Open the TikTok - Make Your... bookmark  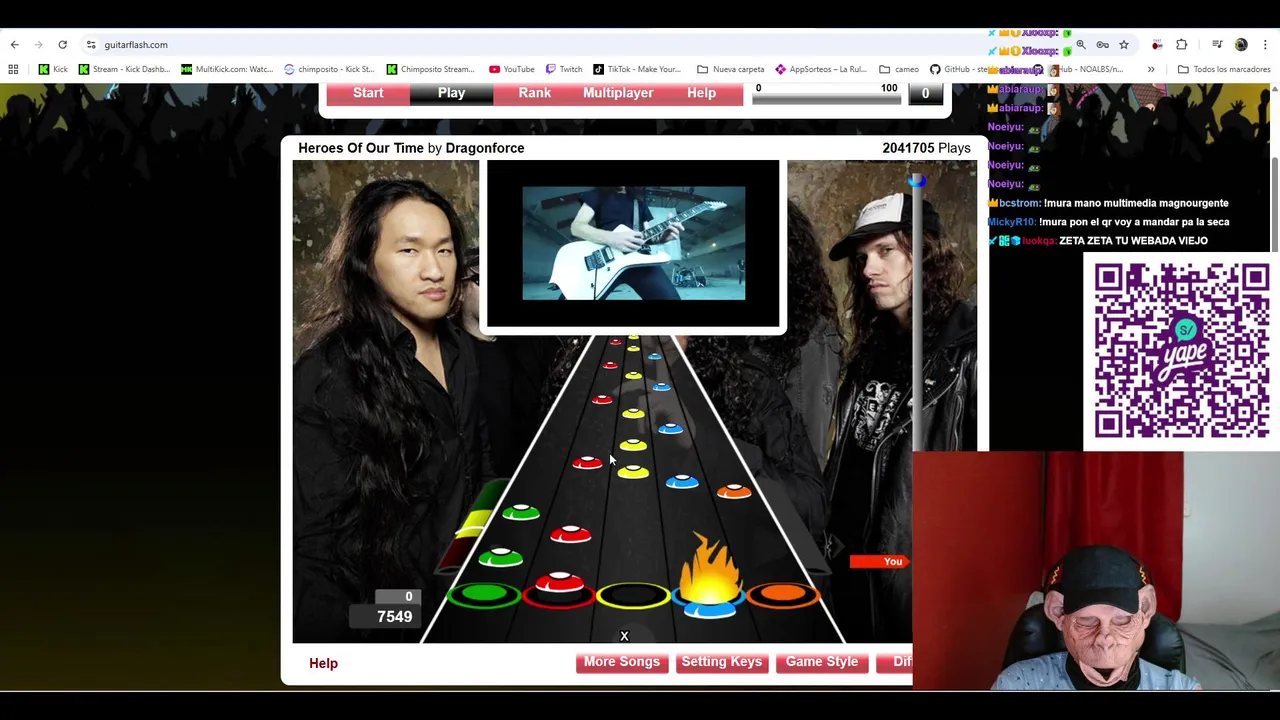tap(637, 69)
